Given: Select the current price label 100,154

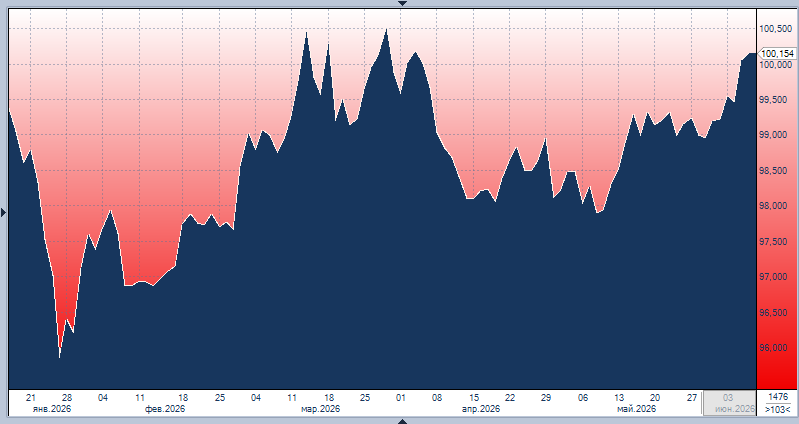Looking at the screenshot, I should click(777, 54).
